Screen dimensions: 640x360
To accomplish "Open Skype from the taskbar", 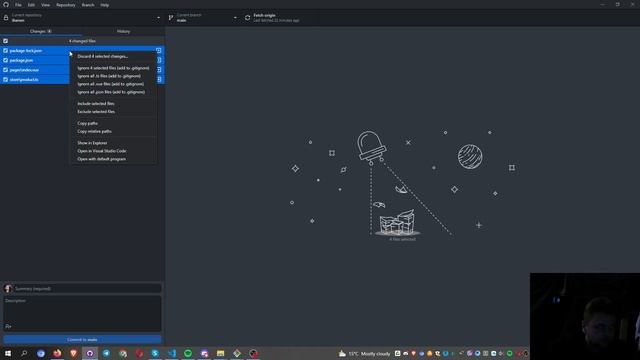I will (155, 353).
